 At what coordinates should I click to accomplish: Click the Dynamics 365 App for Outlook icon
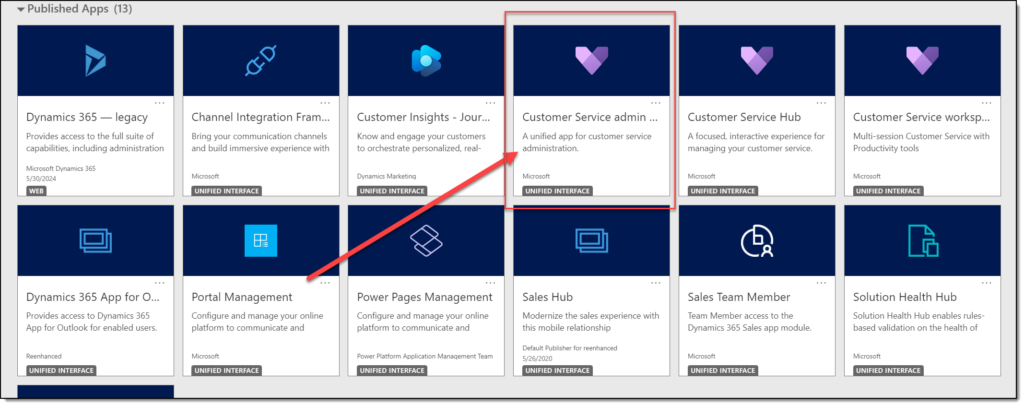tap(95, 240)
